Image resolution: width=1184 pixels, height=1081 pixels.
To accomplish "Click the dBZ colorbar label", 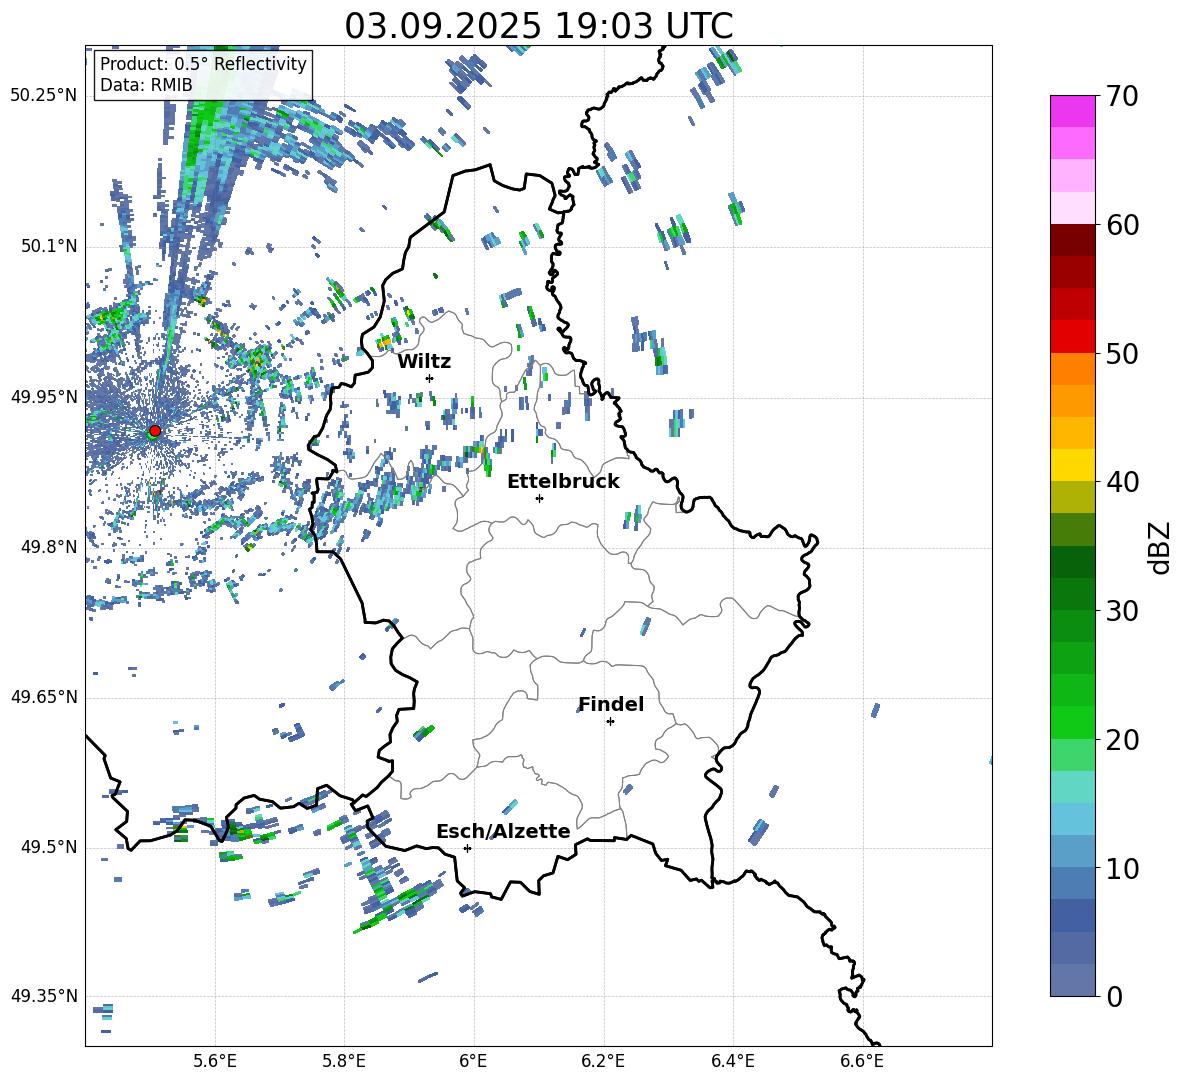I will point(1161,547).
